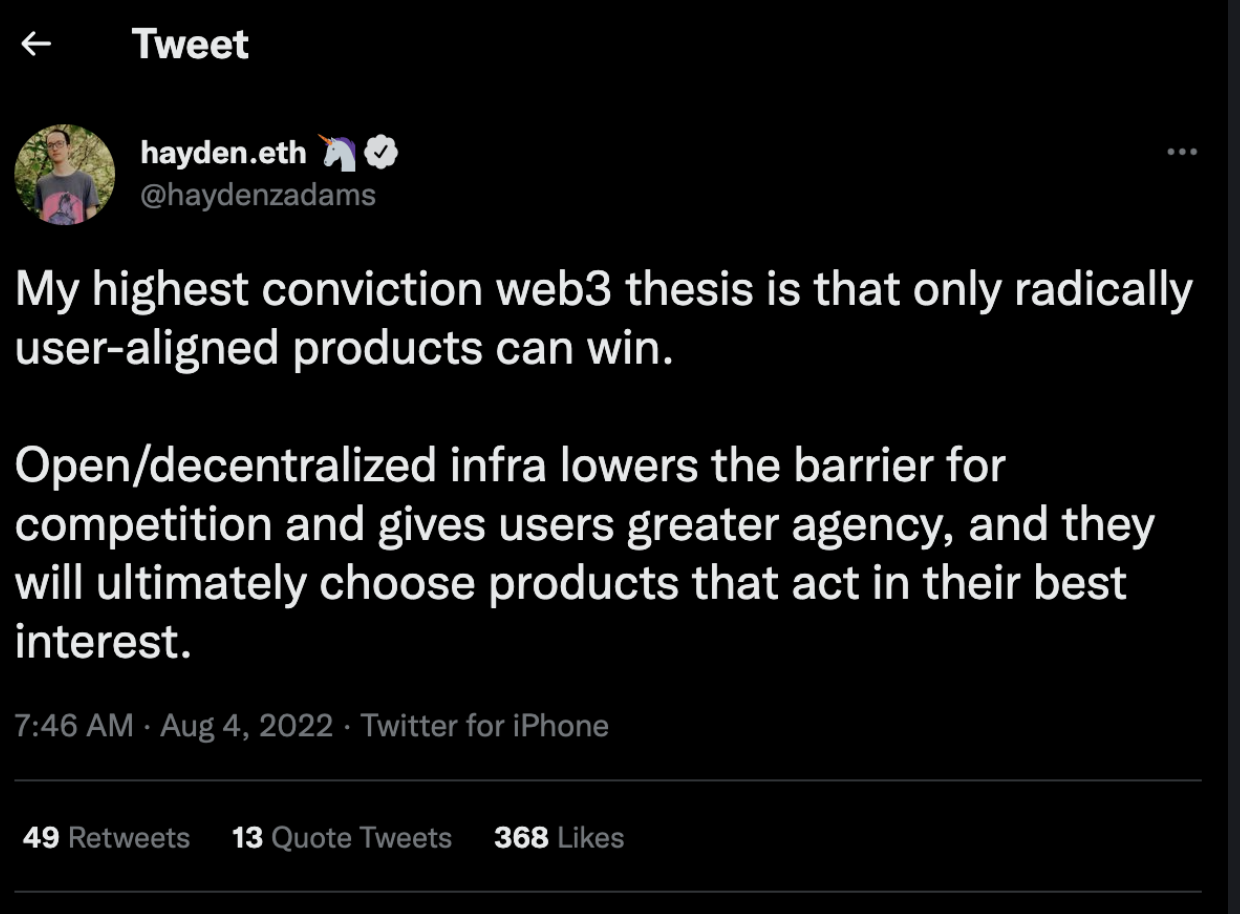Click the vertical scrollbar on the right edge

(x=1233, y=450)
